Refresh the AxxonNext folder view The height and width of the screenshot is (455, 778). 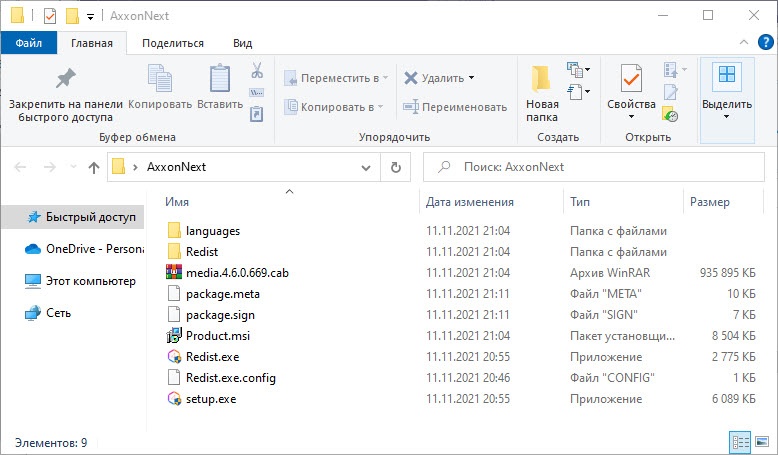pos(395,167)
